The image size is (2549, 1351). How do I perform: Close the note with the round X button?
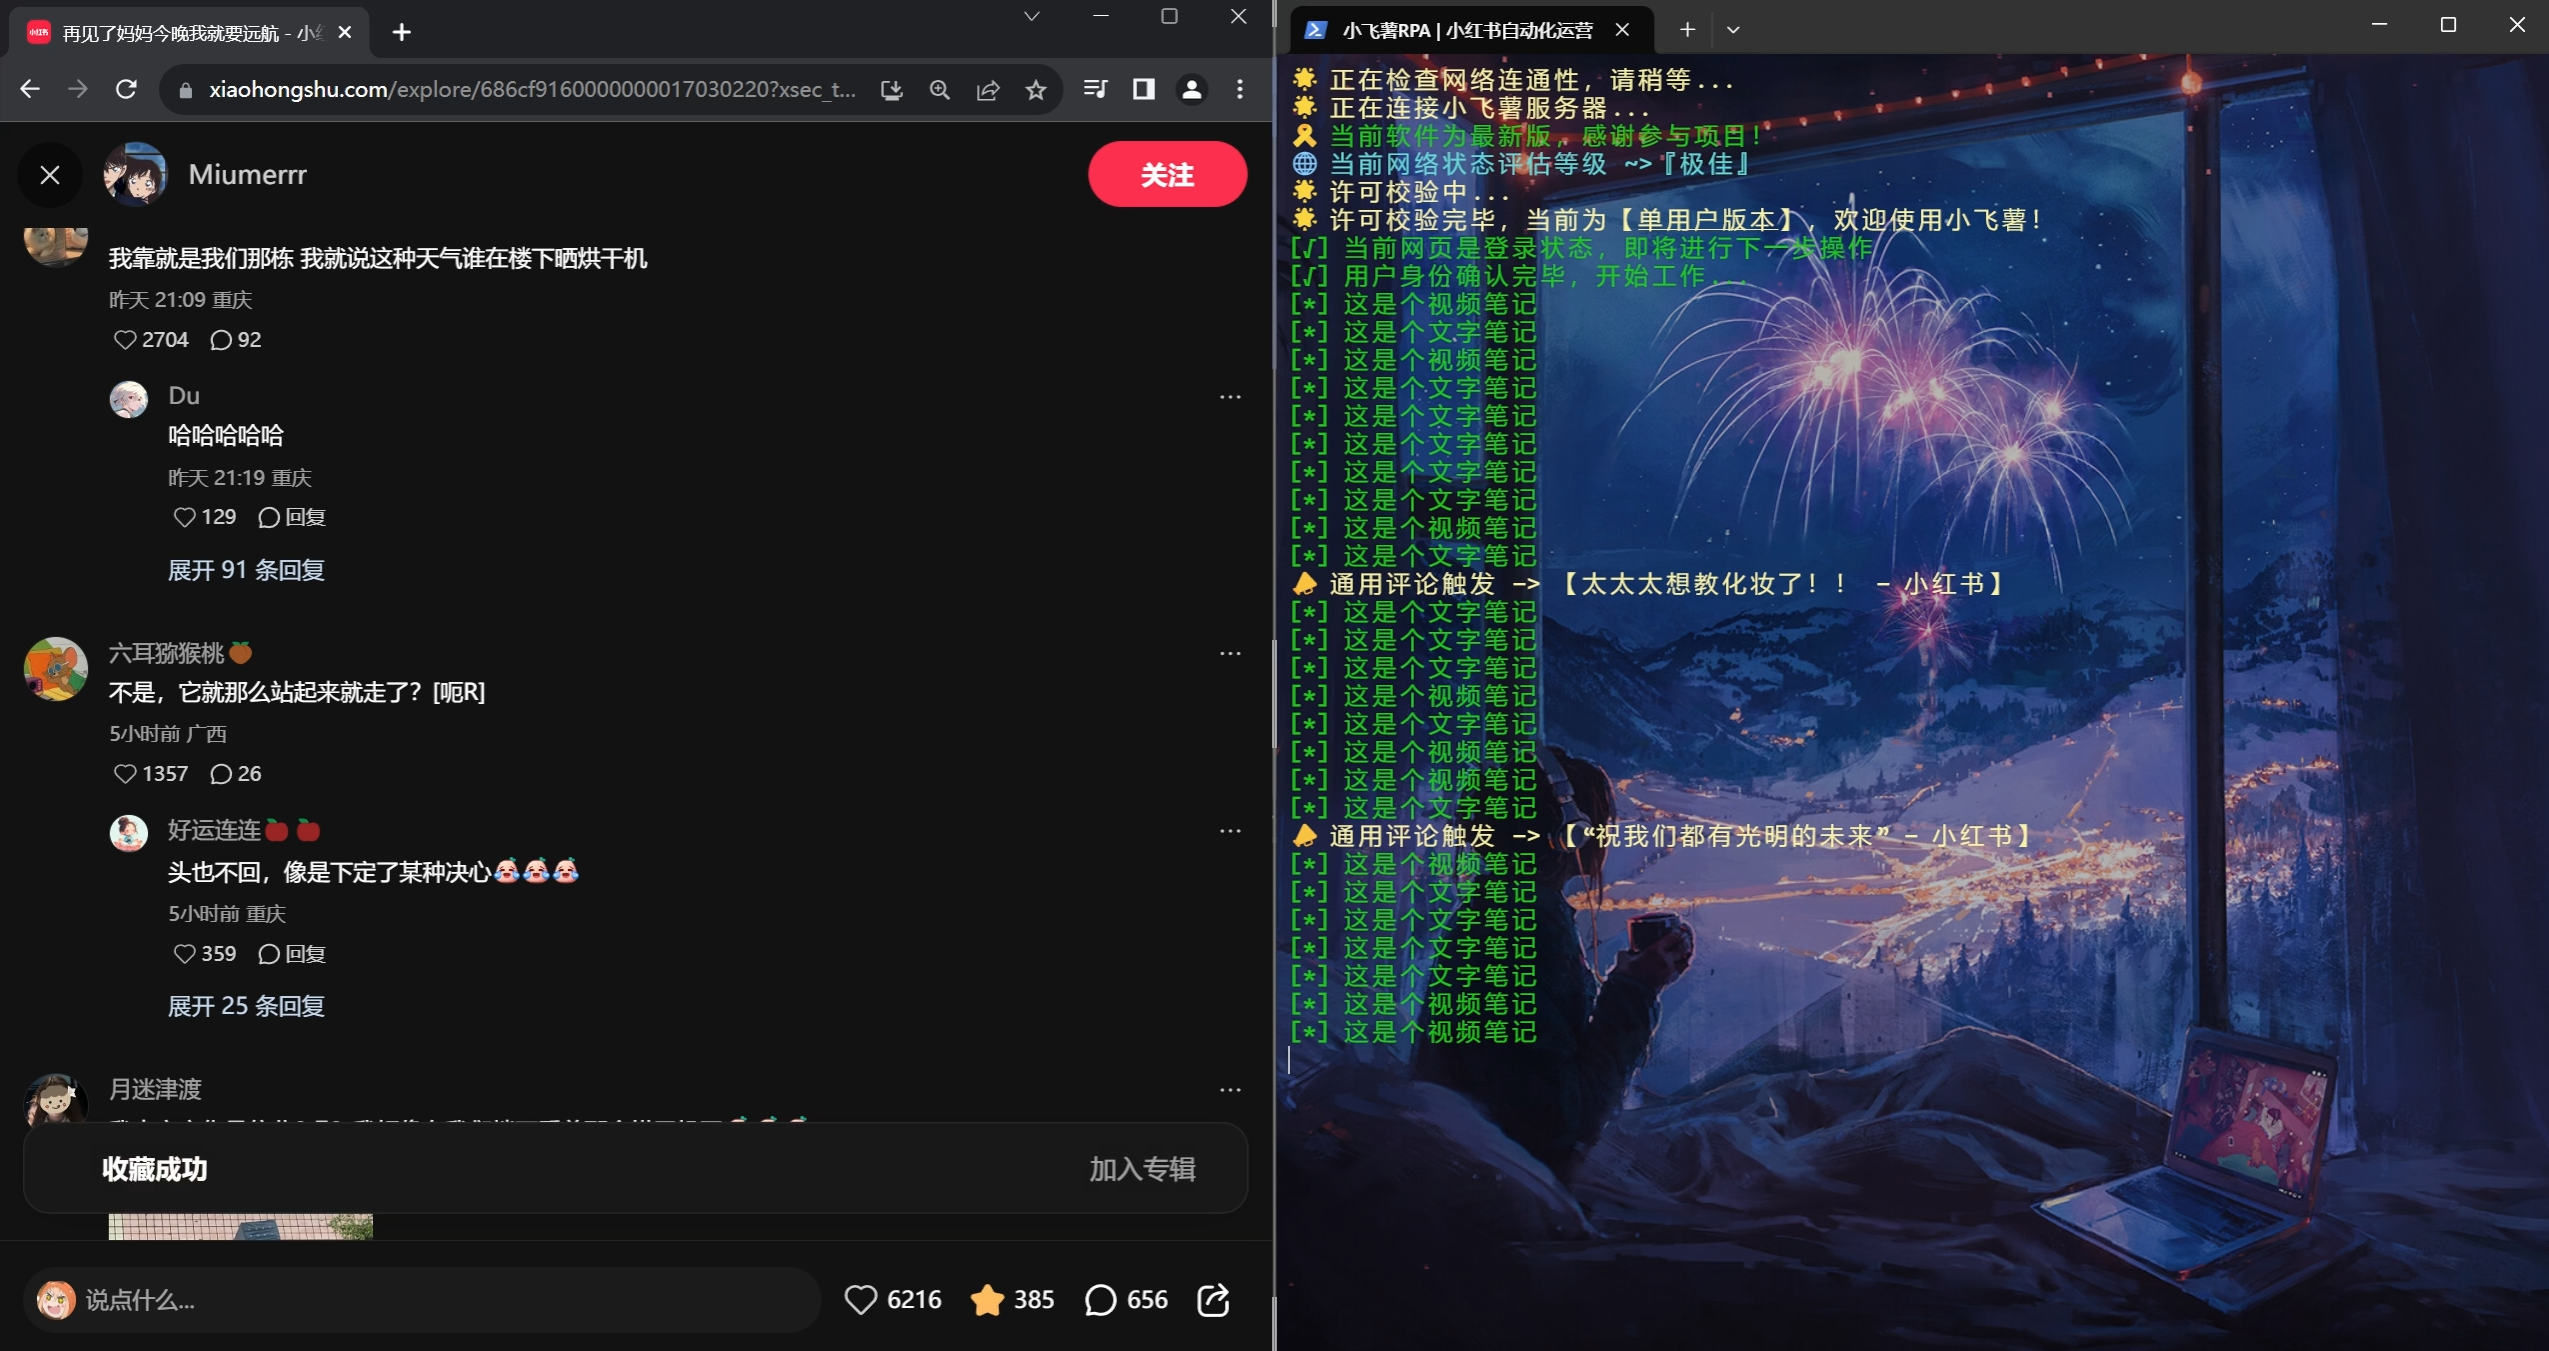click(50, 175)
